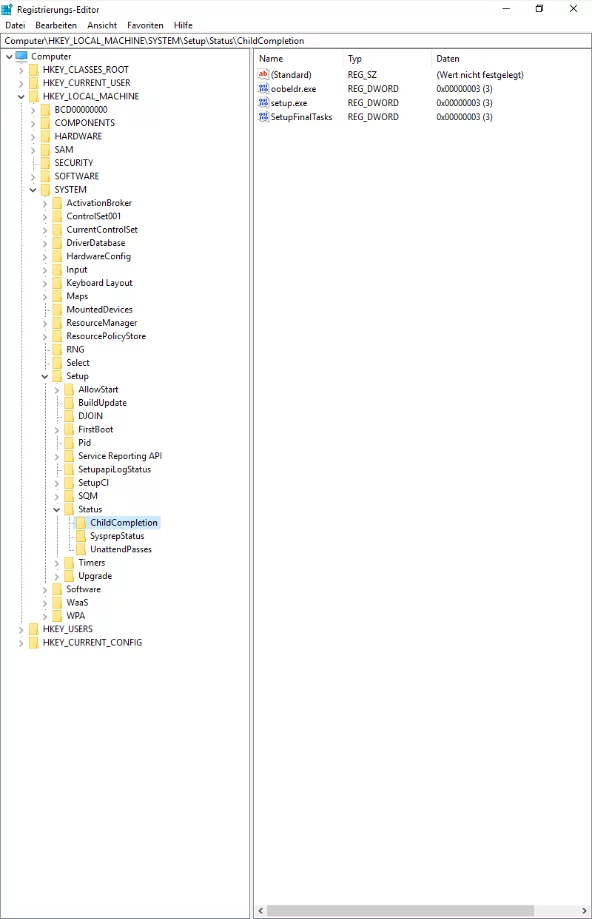This screenshot has height=919, width=592.
Task: Click the values pane horizontal scrollbar thumb
Action: (400, 911)
